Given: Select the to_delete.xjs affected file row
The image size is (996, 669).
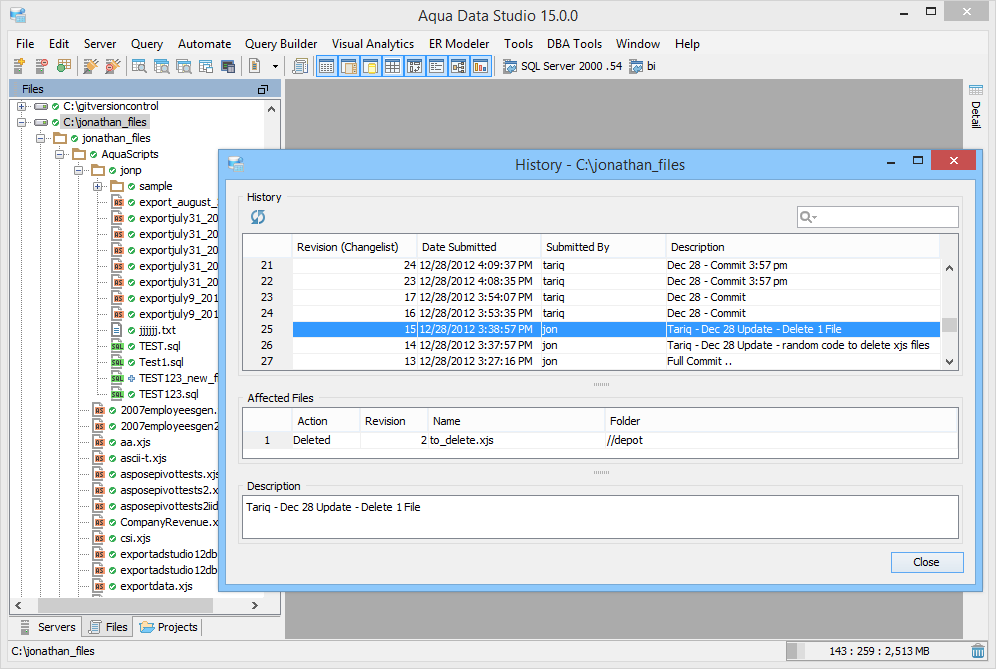Looking at the screenshot, I should 600,440.
